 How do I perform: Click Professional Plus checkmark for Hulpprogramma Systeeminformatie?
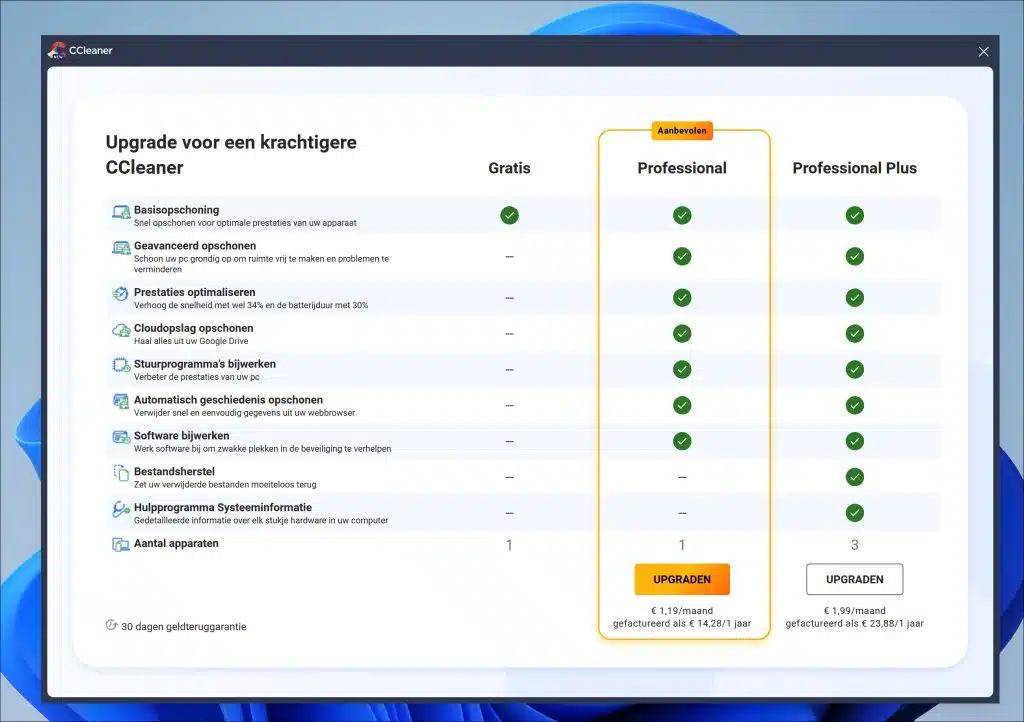click(x=854, y=513)
